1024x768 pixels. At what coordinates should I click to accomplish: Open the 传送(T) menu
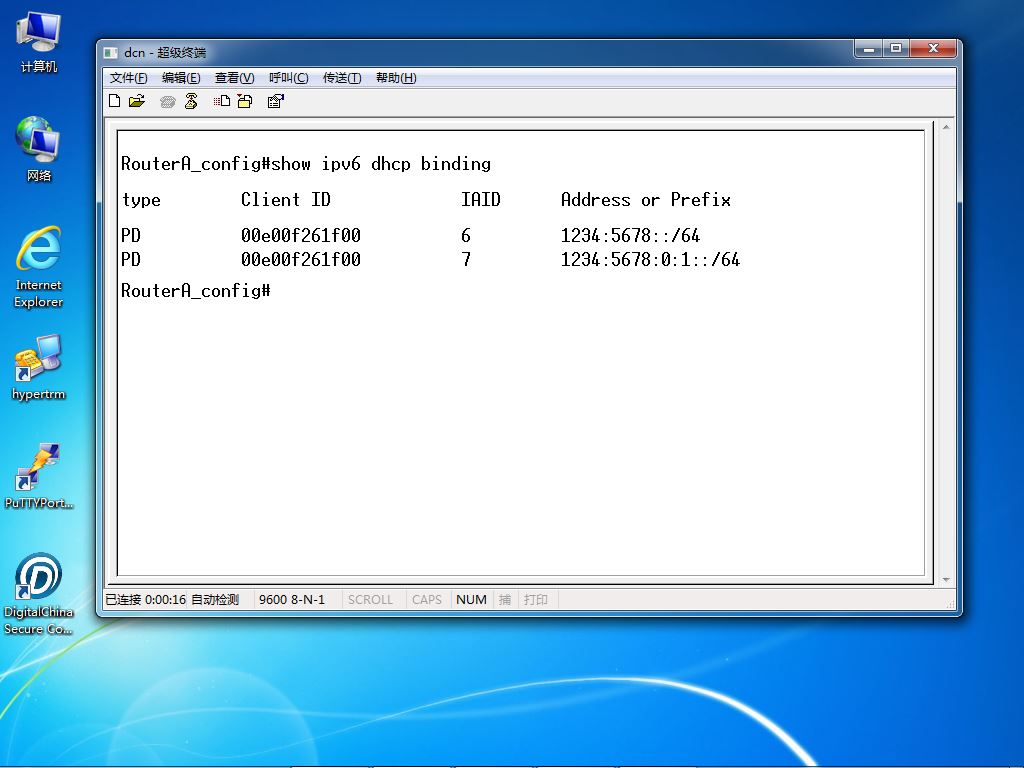point(342,78)
